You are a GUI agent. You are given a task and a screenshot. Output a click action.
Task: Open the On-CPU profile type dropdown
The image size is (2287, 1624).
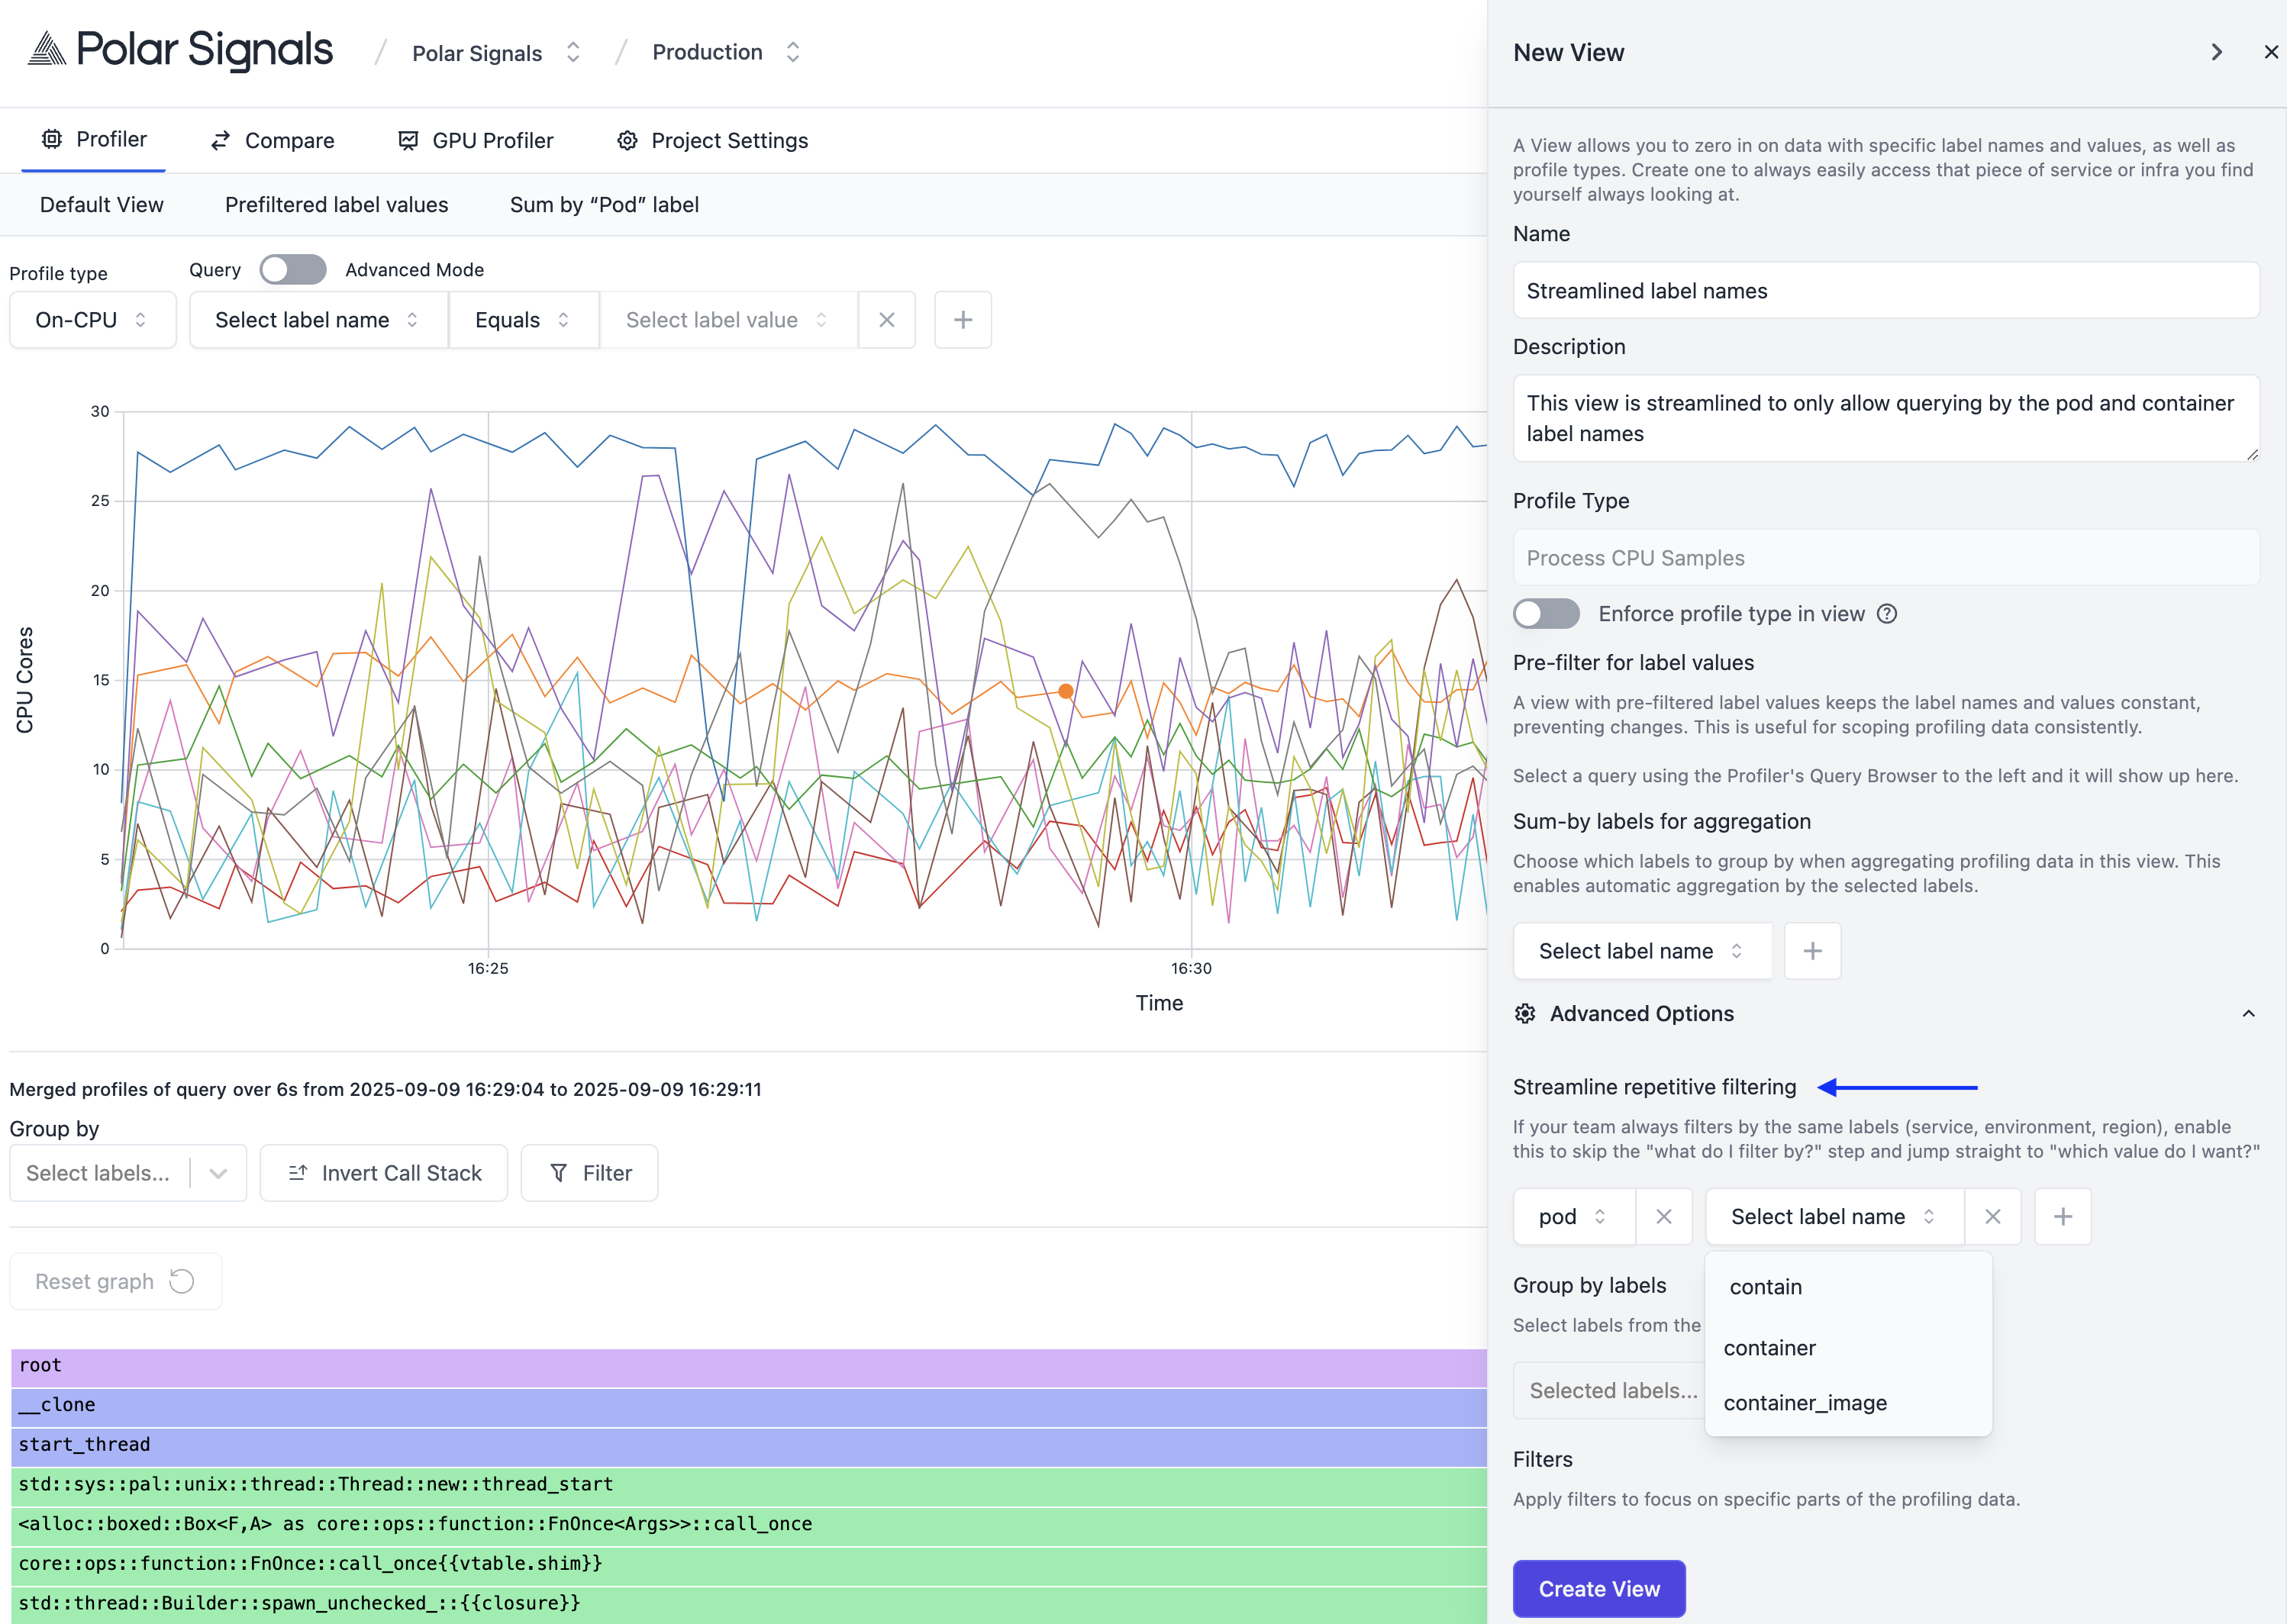[92, 320]
